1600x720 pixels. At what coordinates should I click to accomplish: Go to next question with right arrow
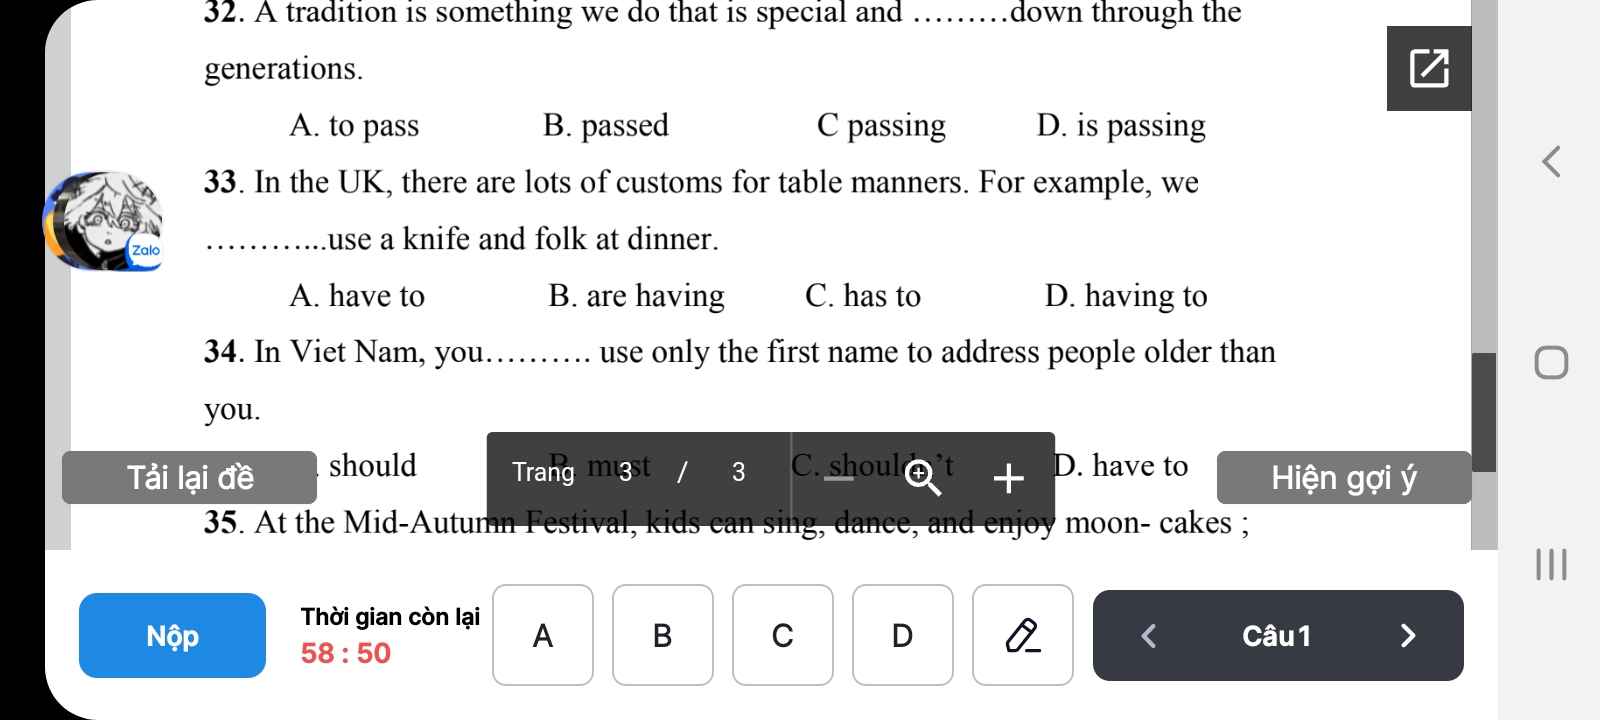1408,636
